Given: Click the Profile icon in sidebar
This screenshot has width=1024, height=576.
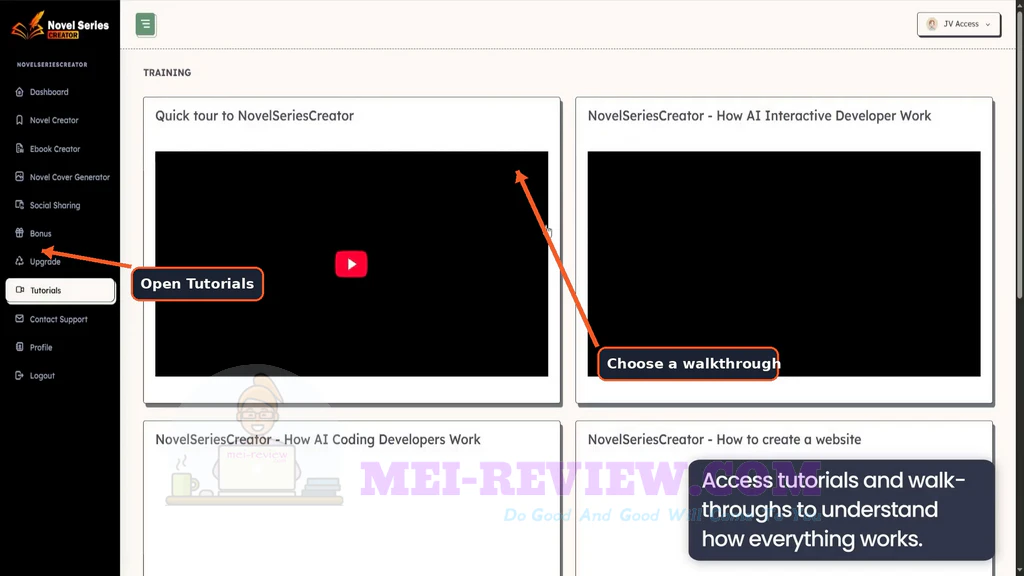Looking at the screenshot, I should click(20, 347).
